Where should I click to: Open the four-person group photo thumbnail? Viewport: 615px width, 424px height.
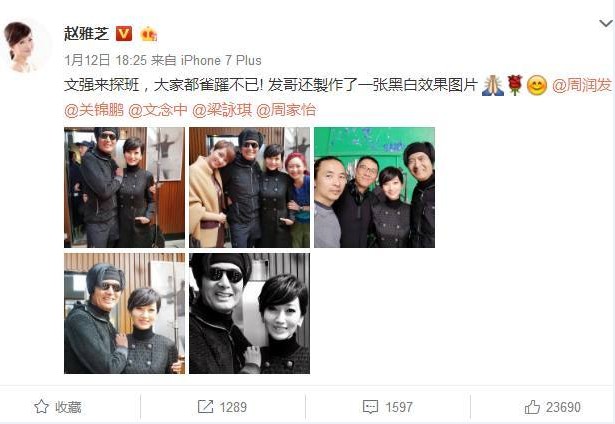[x=249, y=187]
